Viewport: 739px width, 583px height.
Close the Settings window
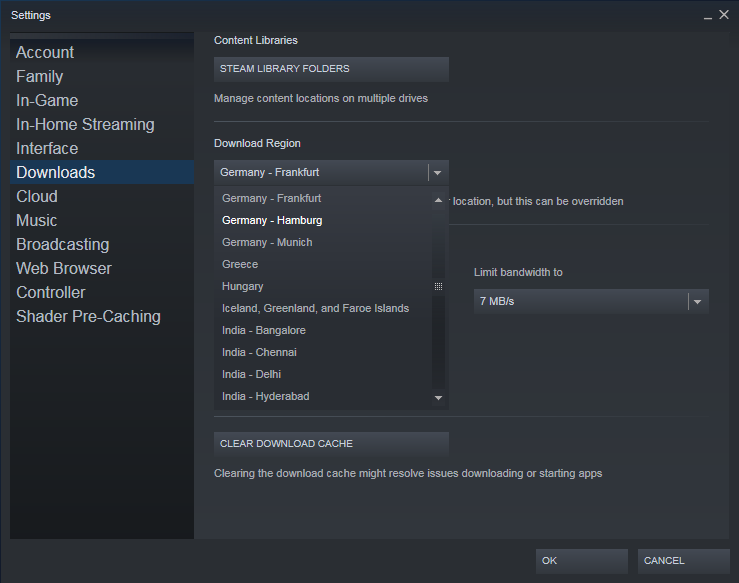pos(724,15)
